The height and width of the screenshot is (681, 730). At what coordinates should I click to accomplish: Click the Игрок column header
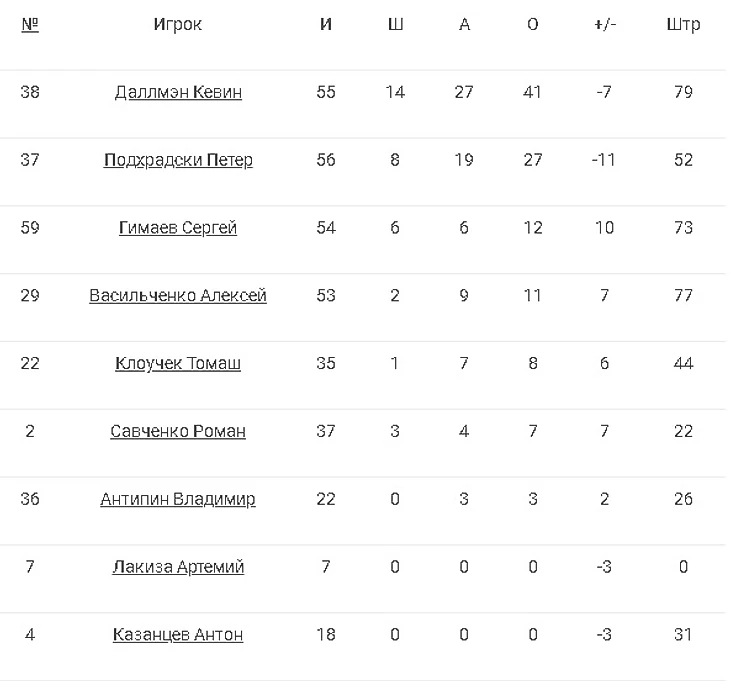pyautogui.click(x=178, y=25)
